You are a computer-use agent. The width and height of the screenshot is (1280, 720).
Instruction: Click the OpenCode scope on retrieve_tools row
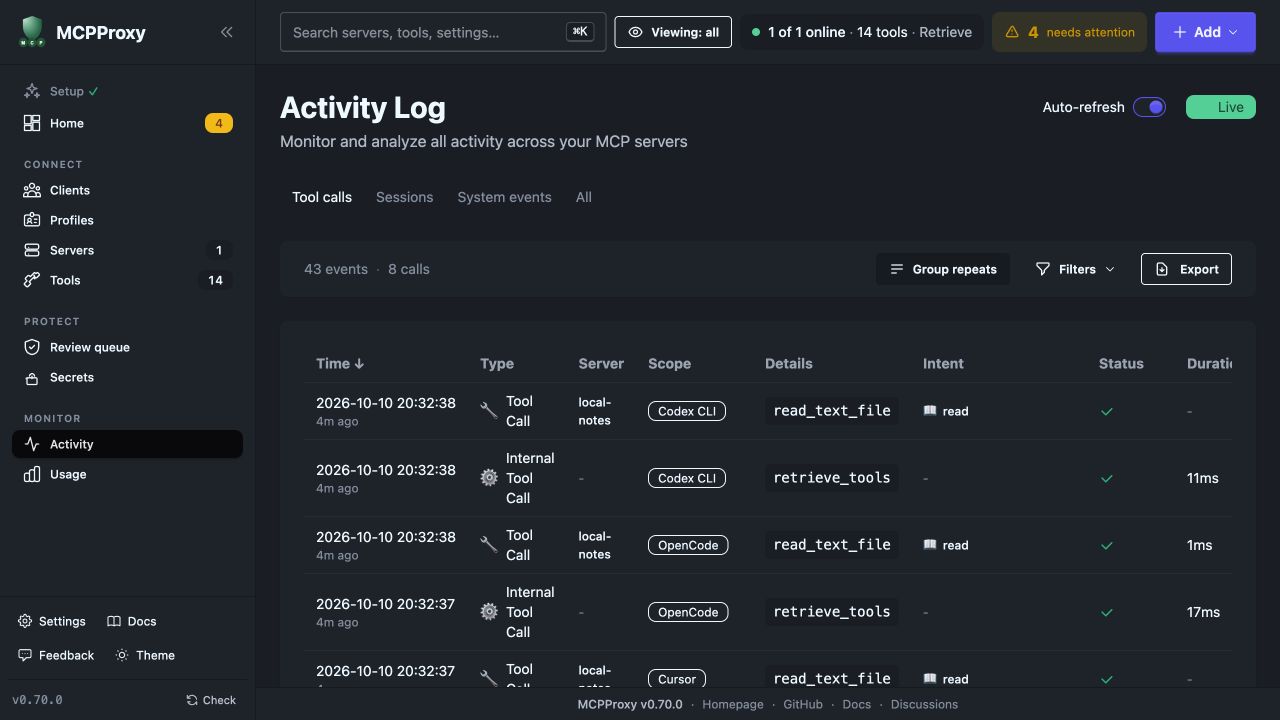click(688, 612)
